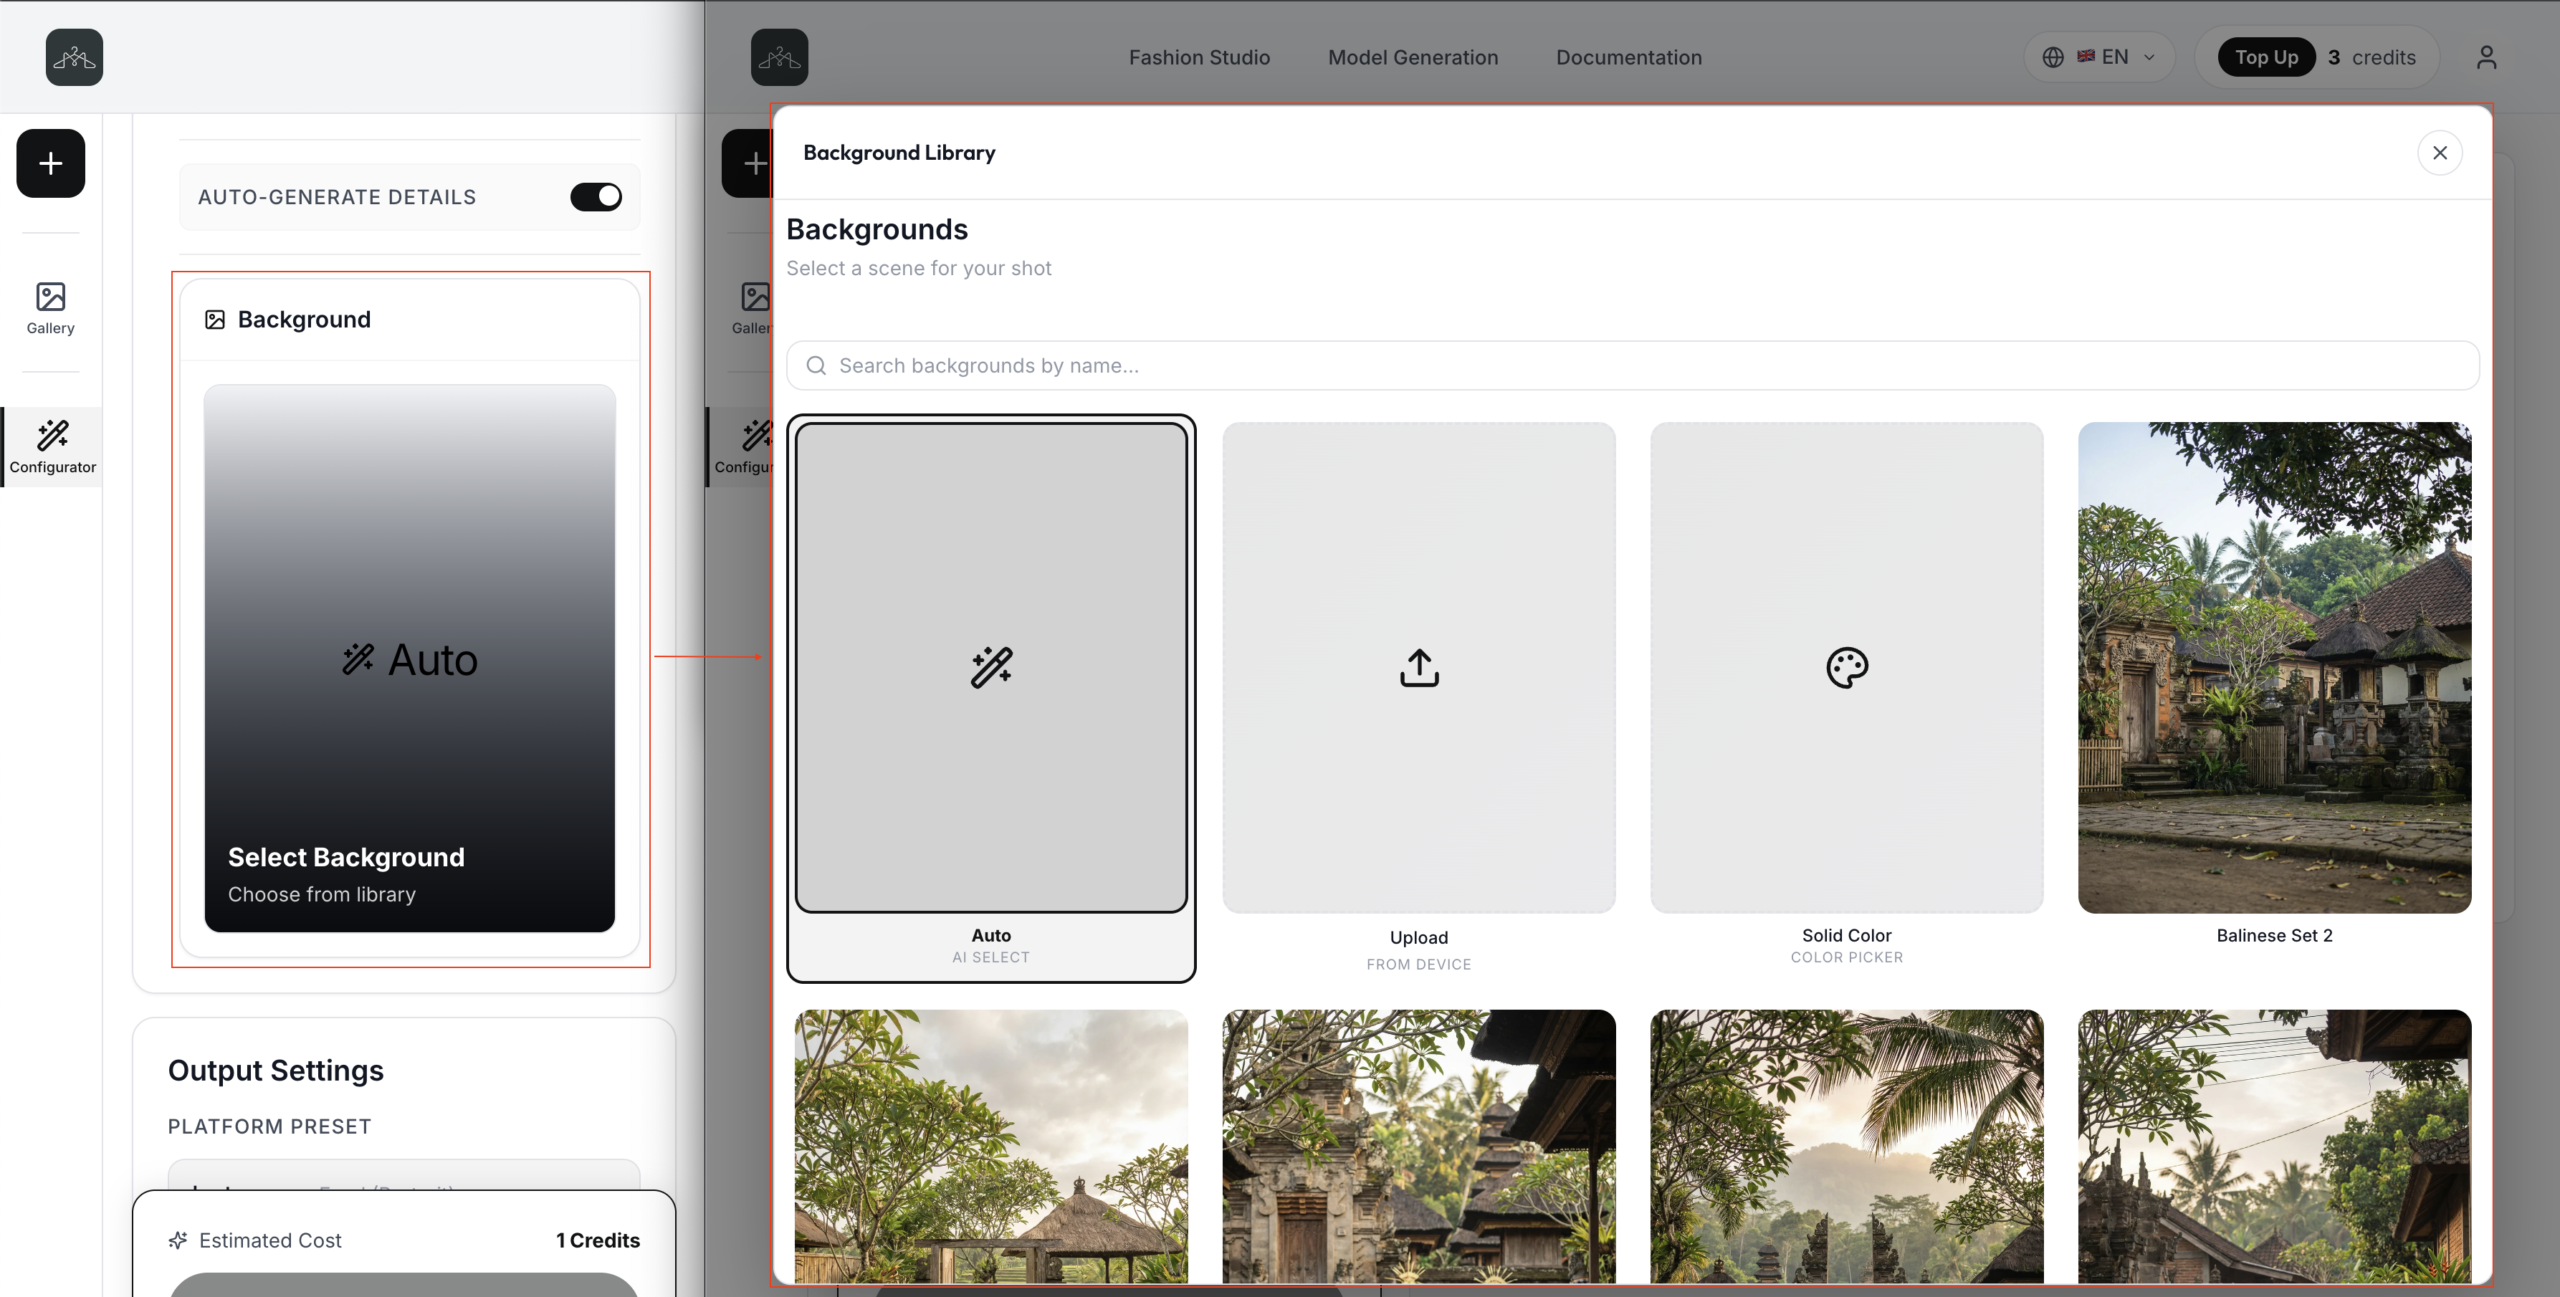2560x1297 pixels.
Task: Click the Search backgrounds by name field
Action: 1633,366
